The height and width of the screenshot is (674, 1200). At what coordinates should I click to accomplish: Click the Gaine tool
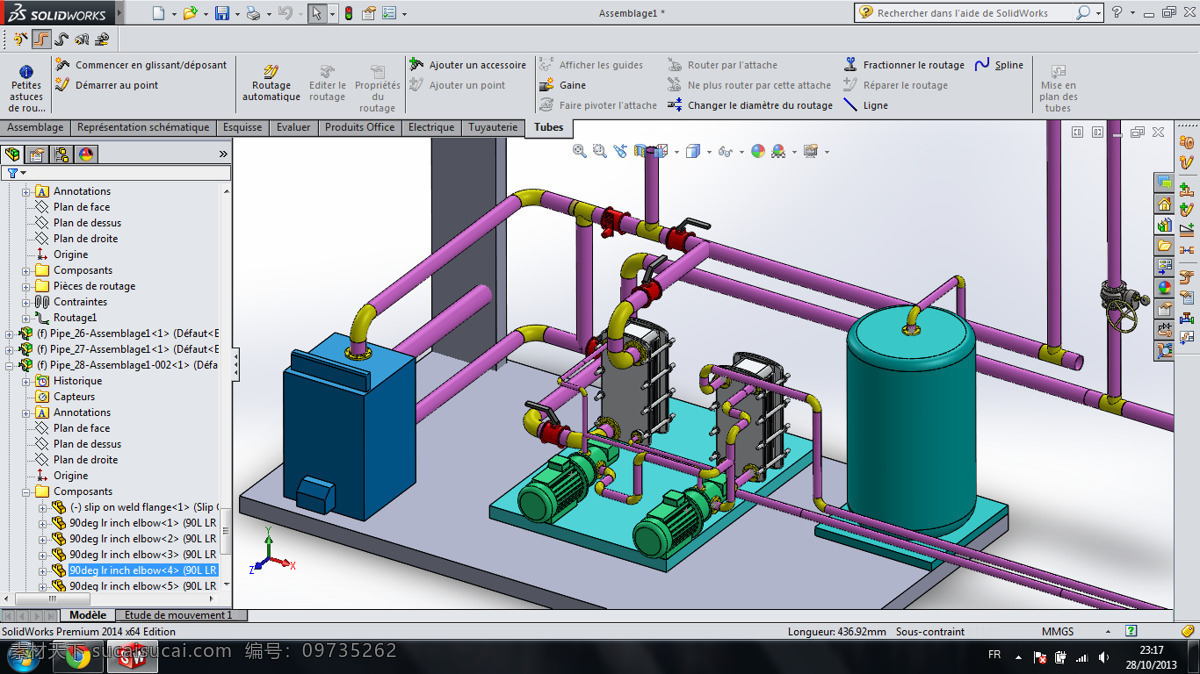point(563,85)
